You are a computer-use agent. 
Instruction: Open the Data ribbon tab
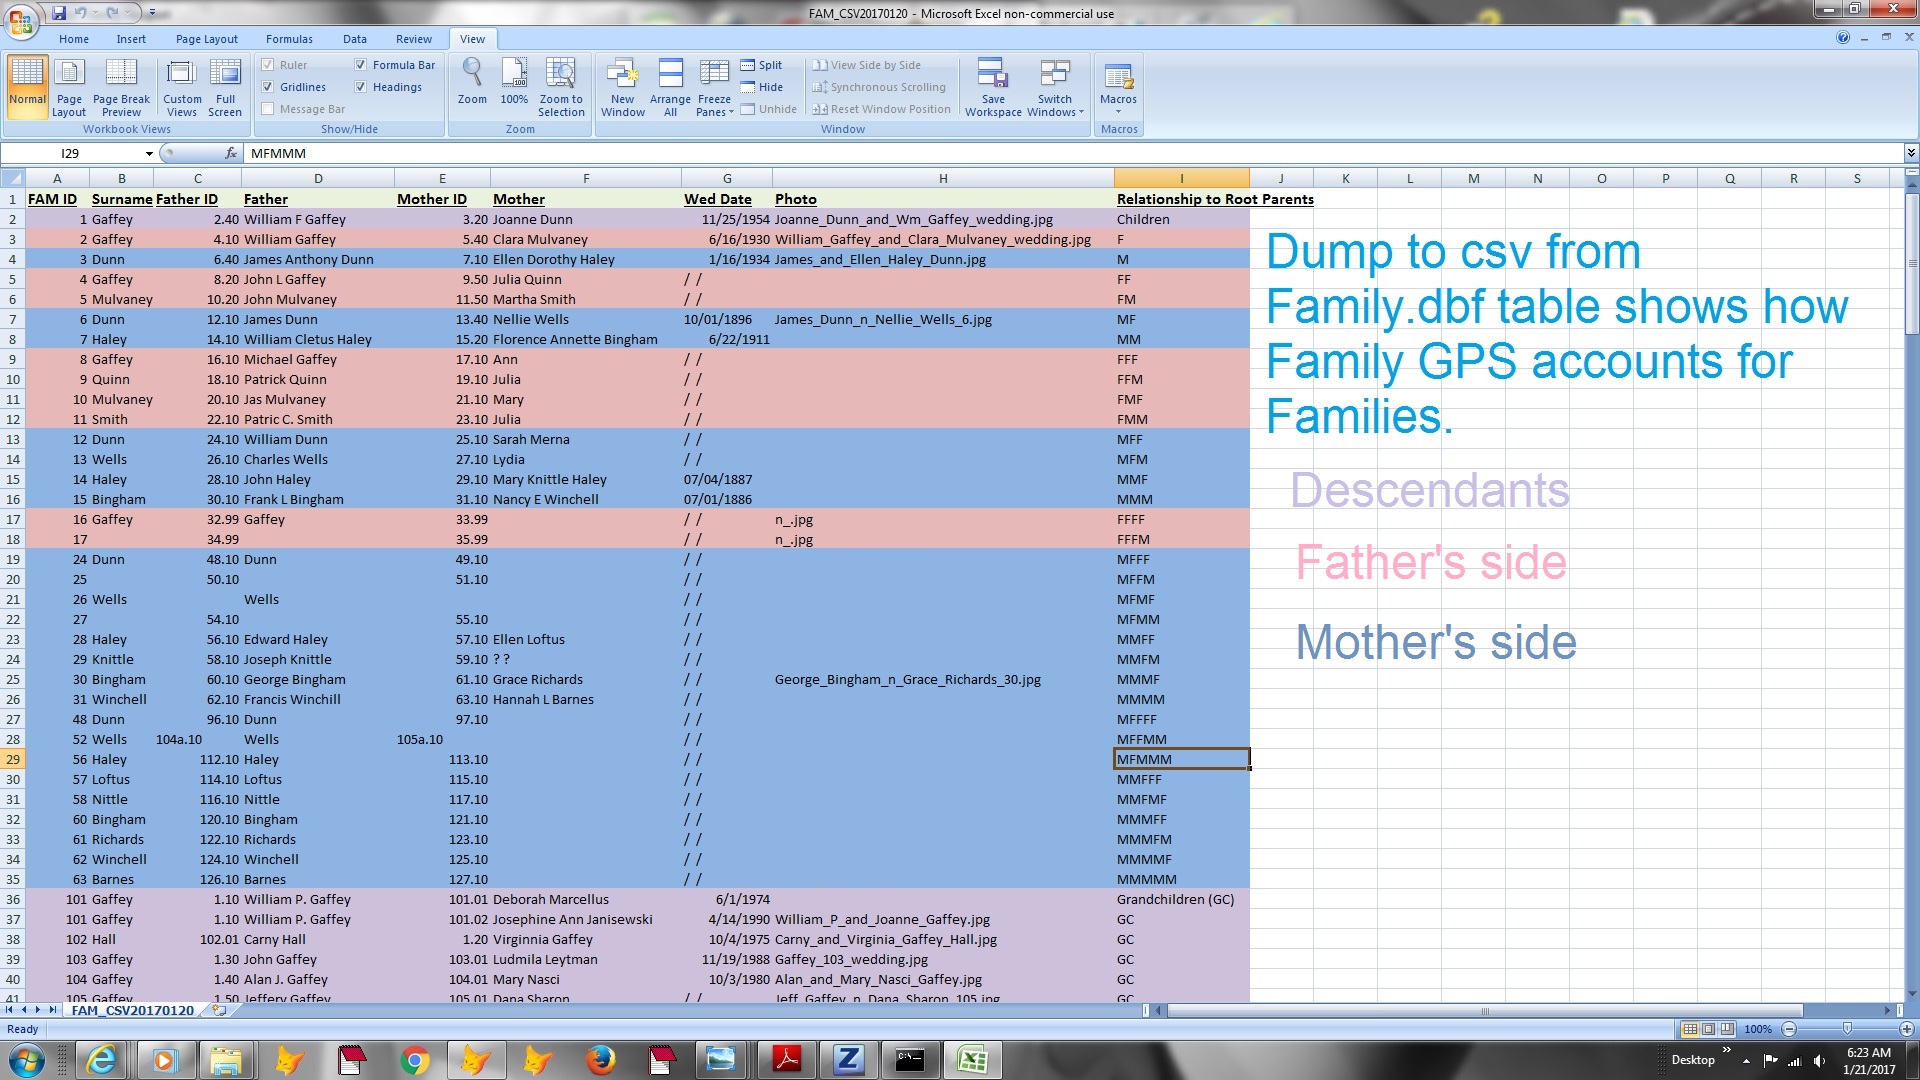(x=355, y=39)
